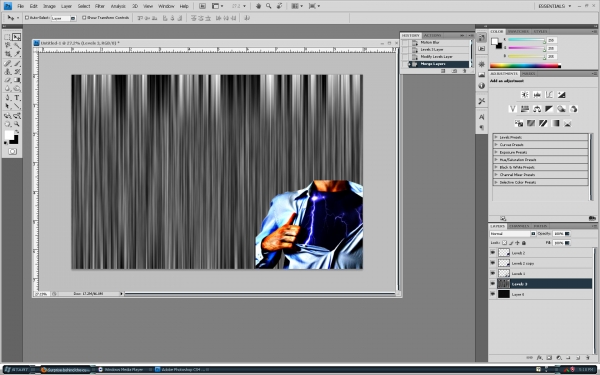
Task: Select the Magic Wand tool
Action: 16,46
